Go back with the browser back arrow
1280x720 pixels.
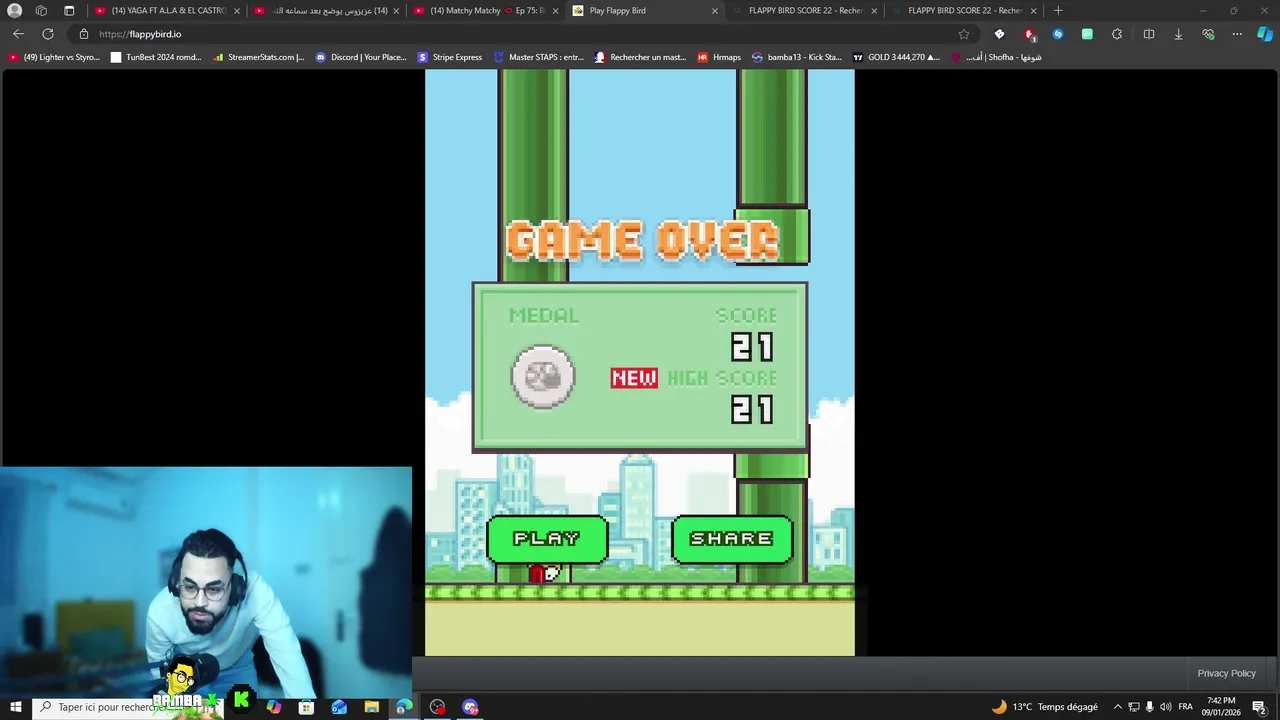pyautogui.click(x=18, y=34)
